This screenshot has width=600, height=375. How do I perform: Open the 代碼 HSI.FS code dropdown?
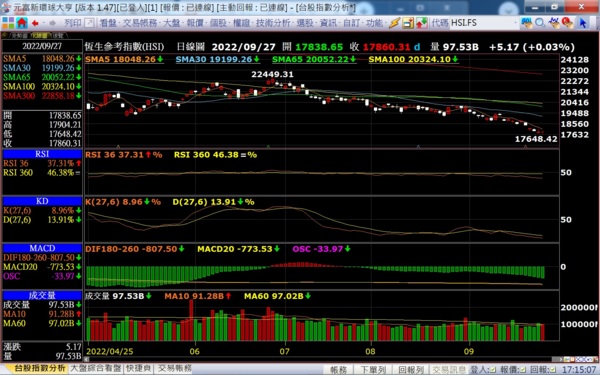484,23
